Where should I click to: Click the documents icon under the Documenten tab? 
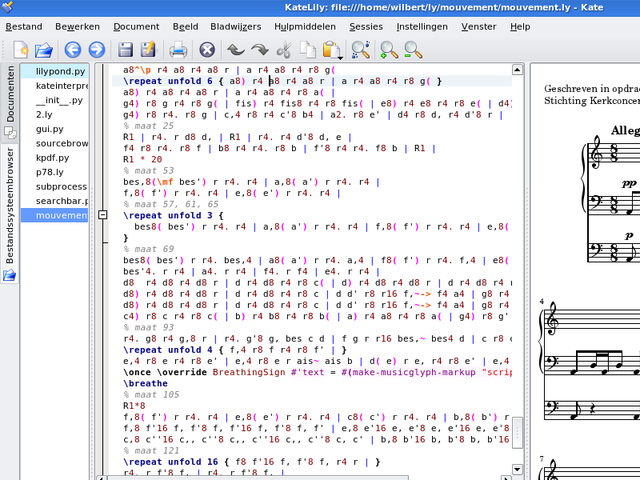point(10,133)
